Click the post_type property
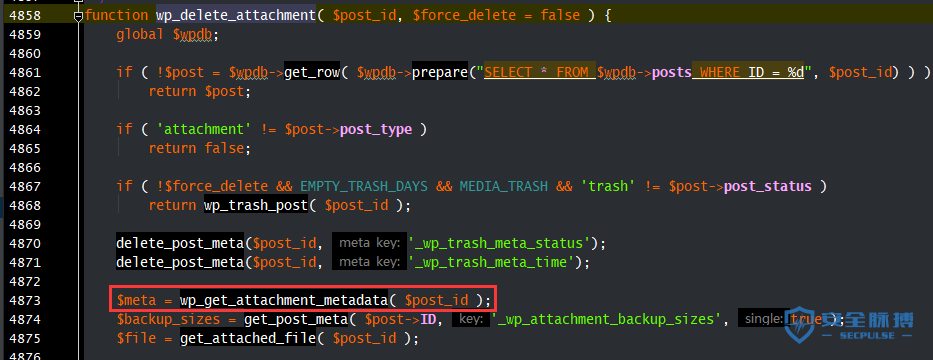The image size is (933, 360). (375, 129)
